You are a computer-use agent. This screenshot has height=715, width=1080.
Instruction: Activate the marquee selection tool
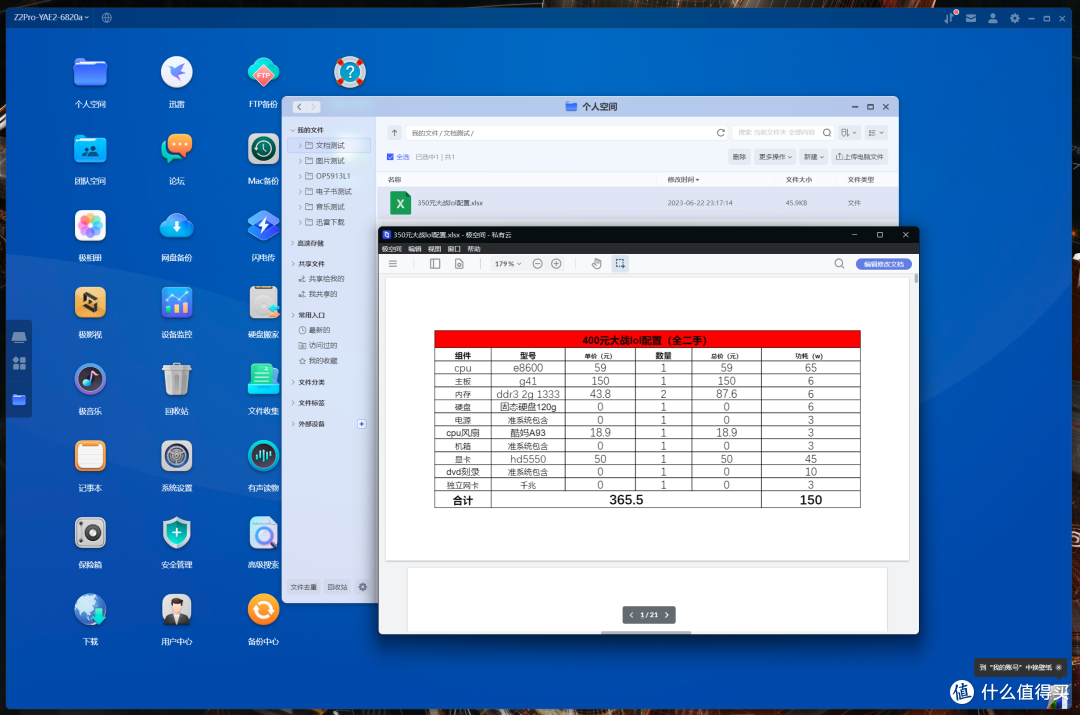tap(620, 264)
